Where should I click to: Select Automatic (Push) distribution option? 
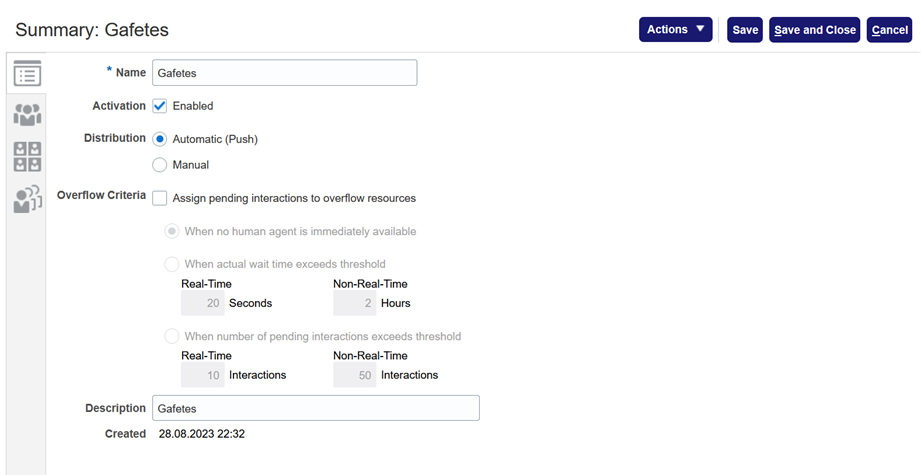[159, 139]
